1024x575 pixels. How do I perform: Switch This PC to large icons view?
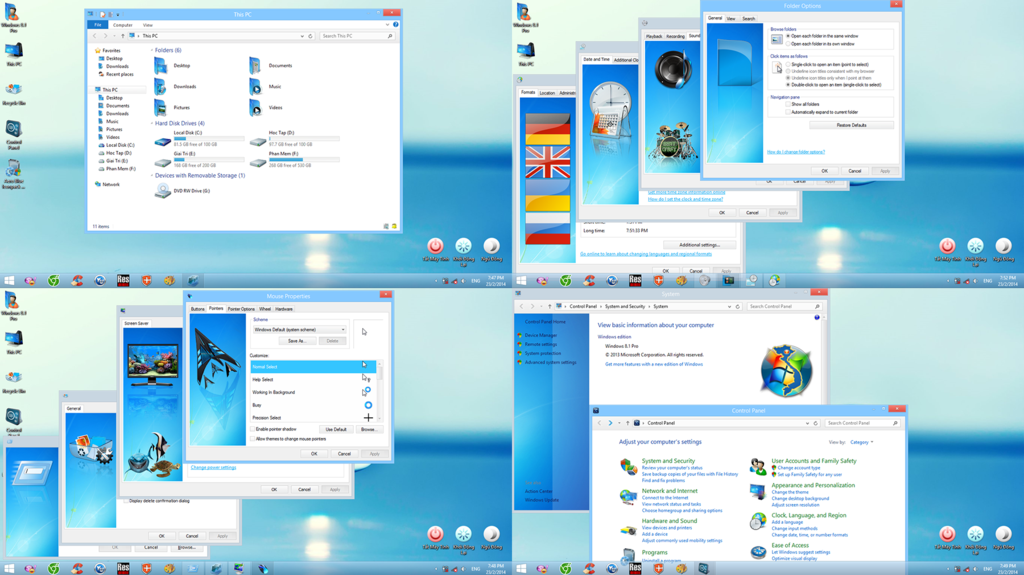tap(394, 226)
